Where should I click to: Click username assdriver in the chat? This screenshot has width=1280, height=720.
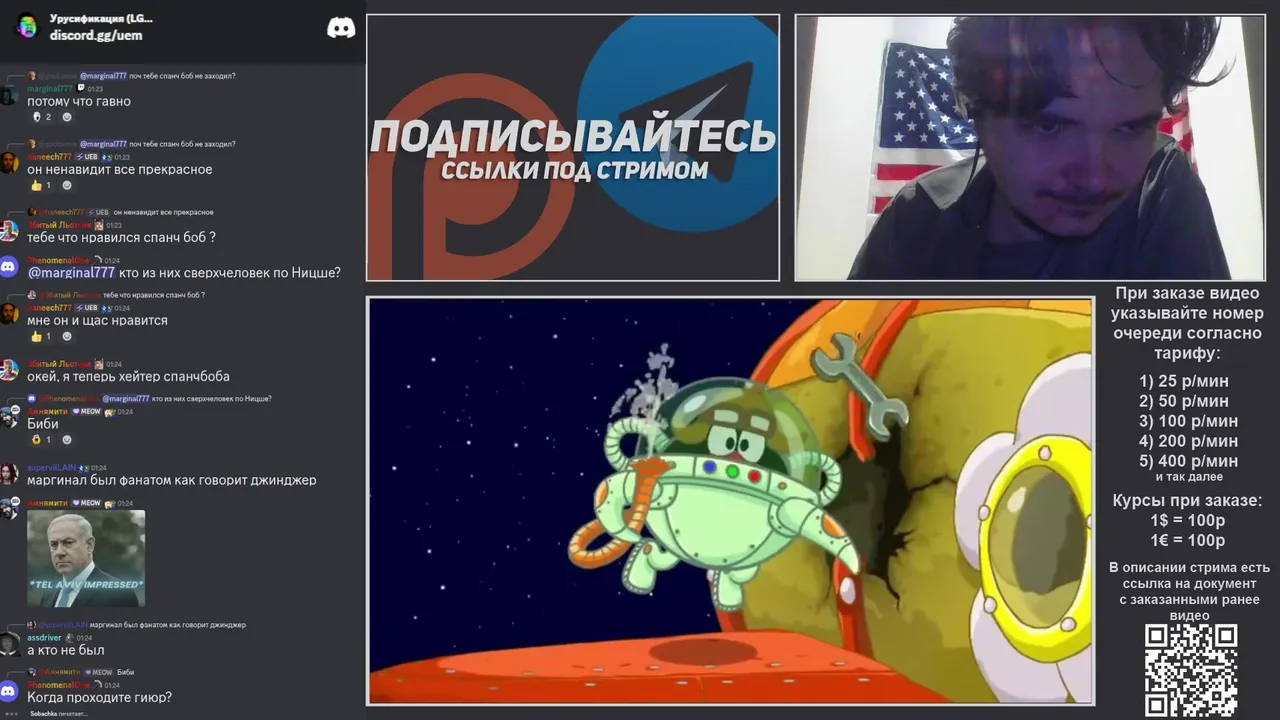pyautogui.click(x=44, y=637)
